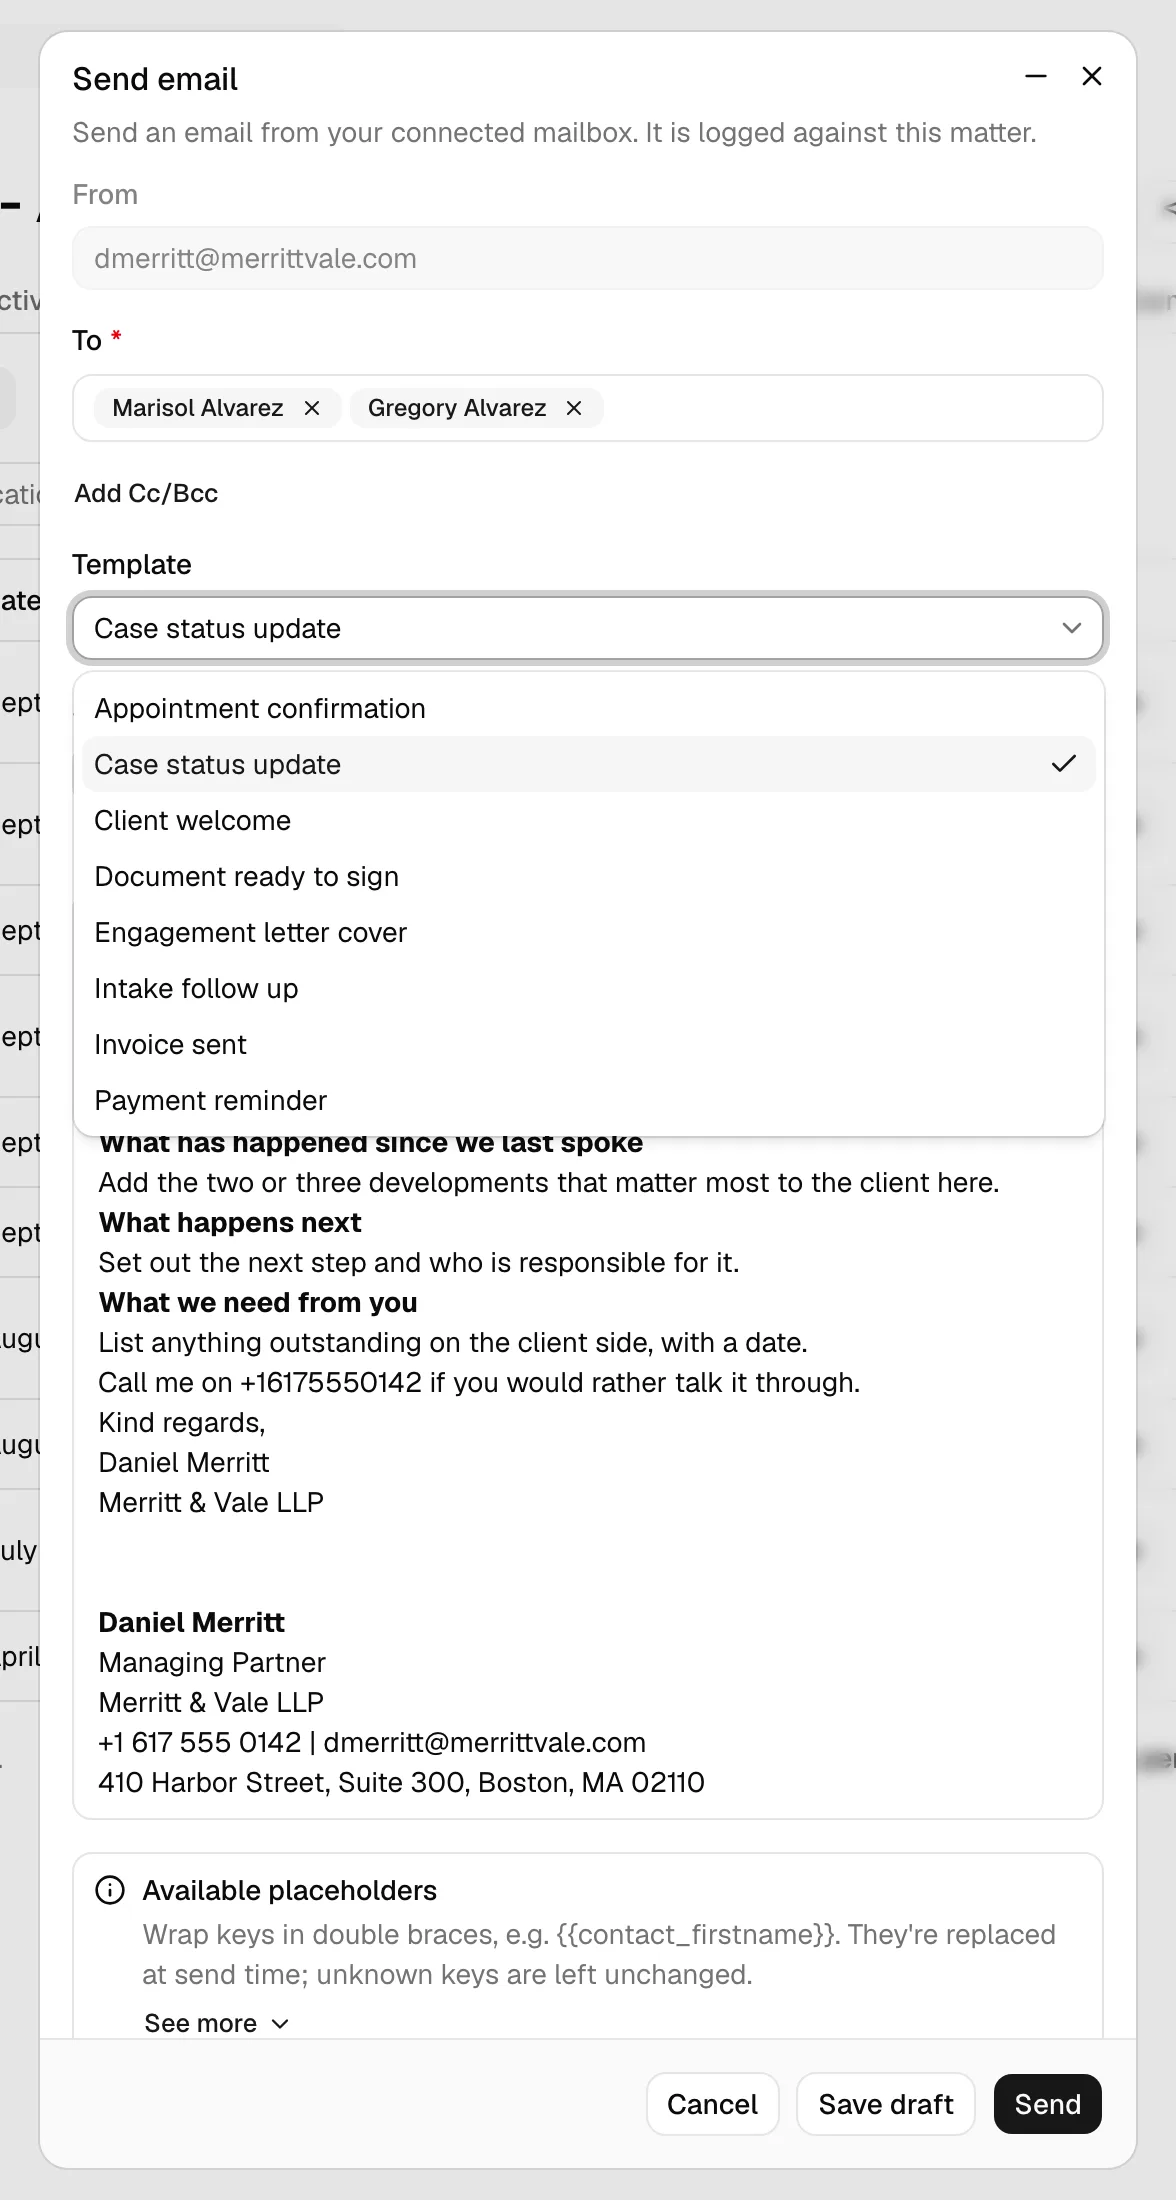Cancel the email
The width and height of the screenshot is (1176, 2200).
(x=712, y=2104)
